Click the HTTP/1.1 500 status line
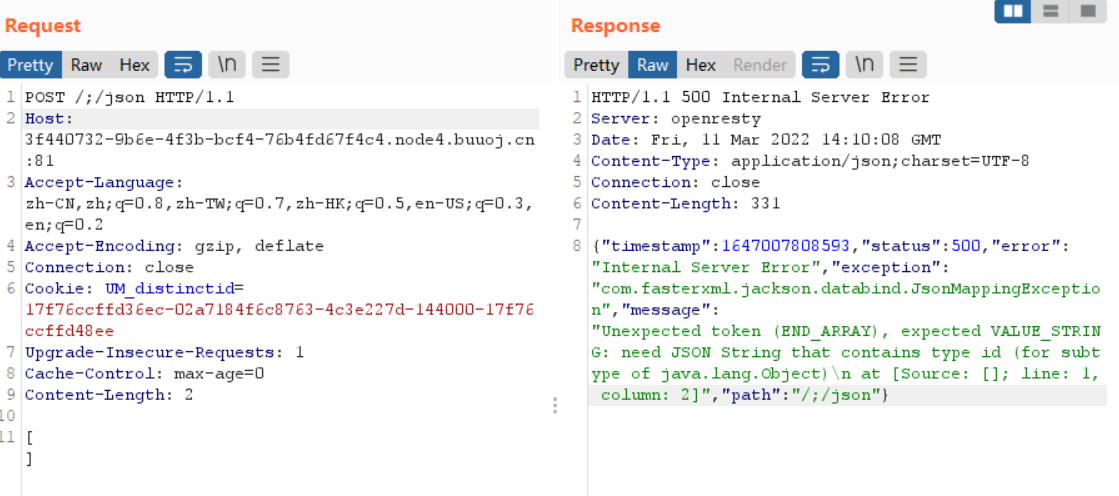This screenshot has height=496, width=1119. click(760, 97)
